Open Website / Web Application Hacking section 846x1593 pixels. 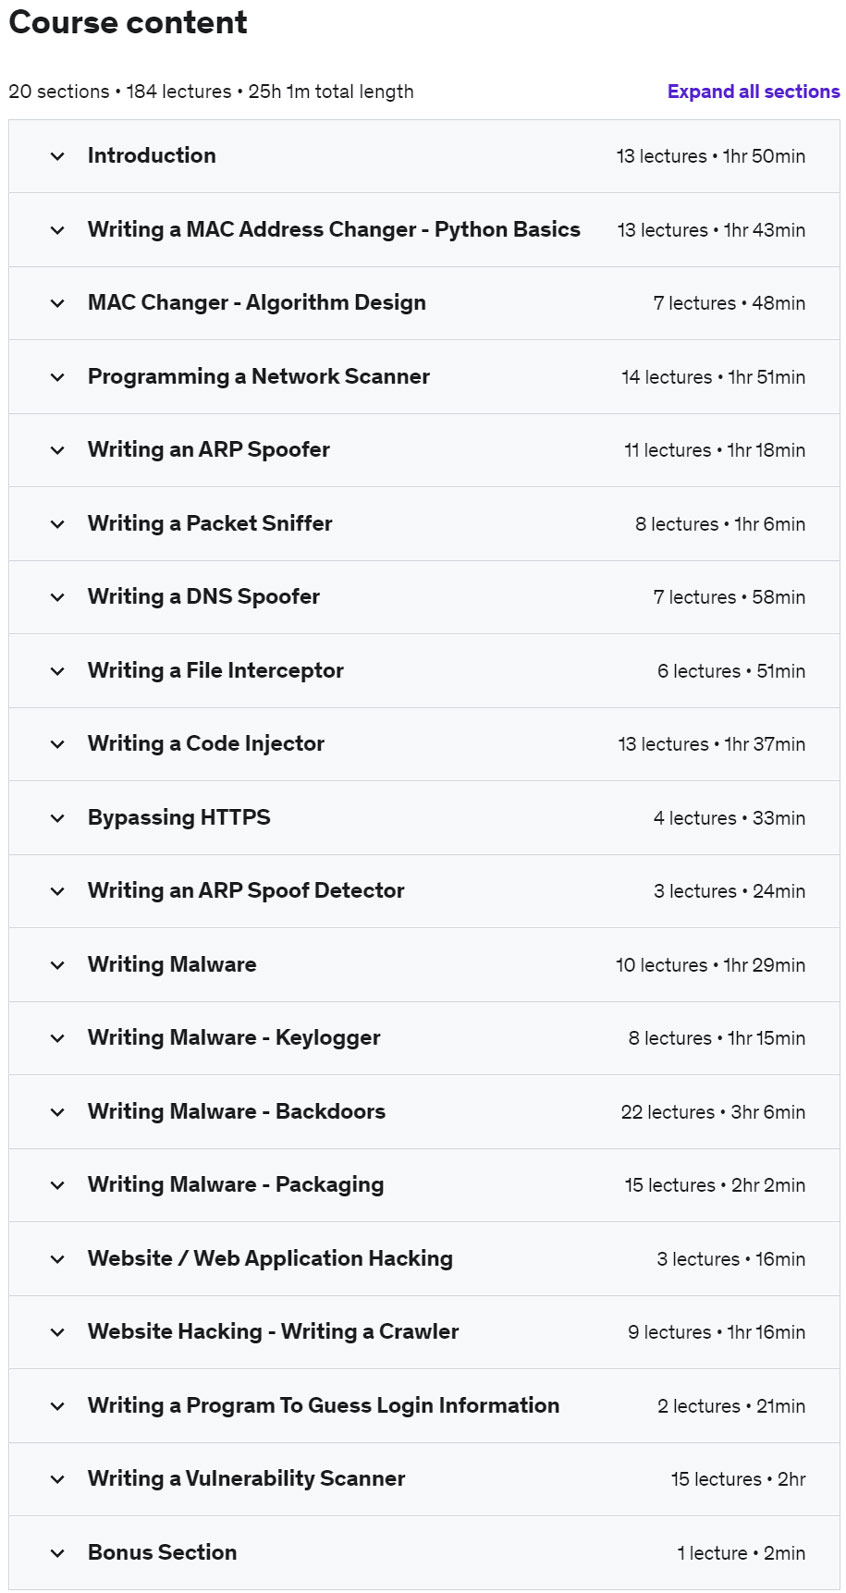click(270, 1259)
